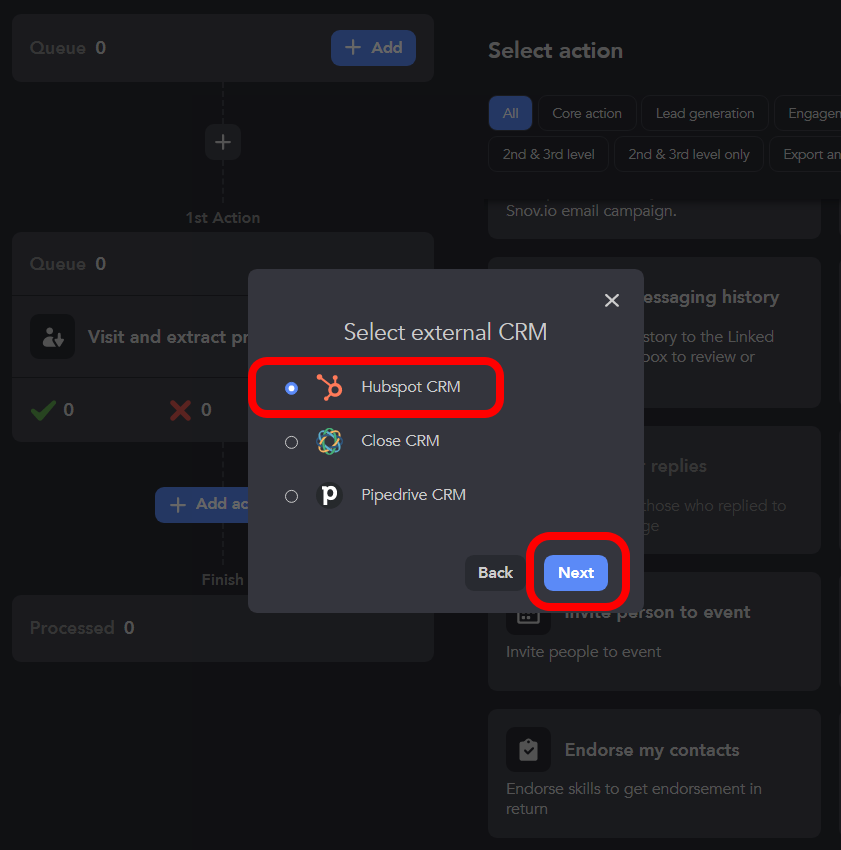This screenshot has height=850, width=841.
Task: Click the 1st Action label
Action: pos(223,218)
